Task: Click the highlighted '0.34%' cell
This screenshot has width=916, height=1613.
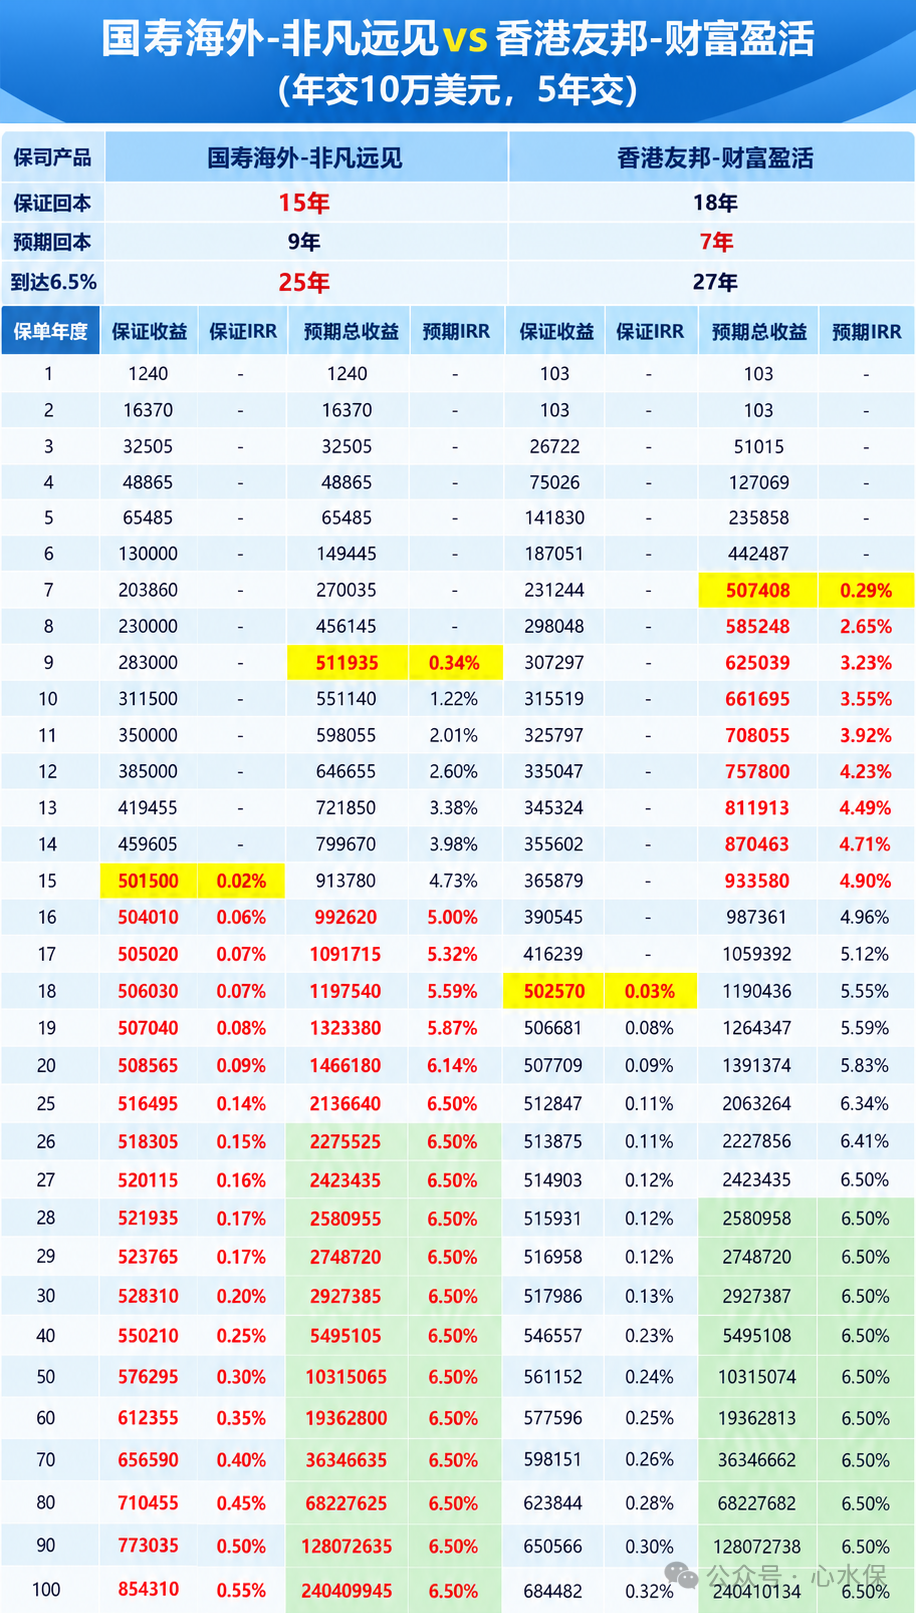Action: 454,663
